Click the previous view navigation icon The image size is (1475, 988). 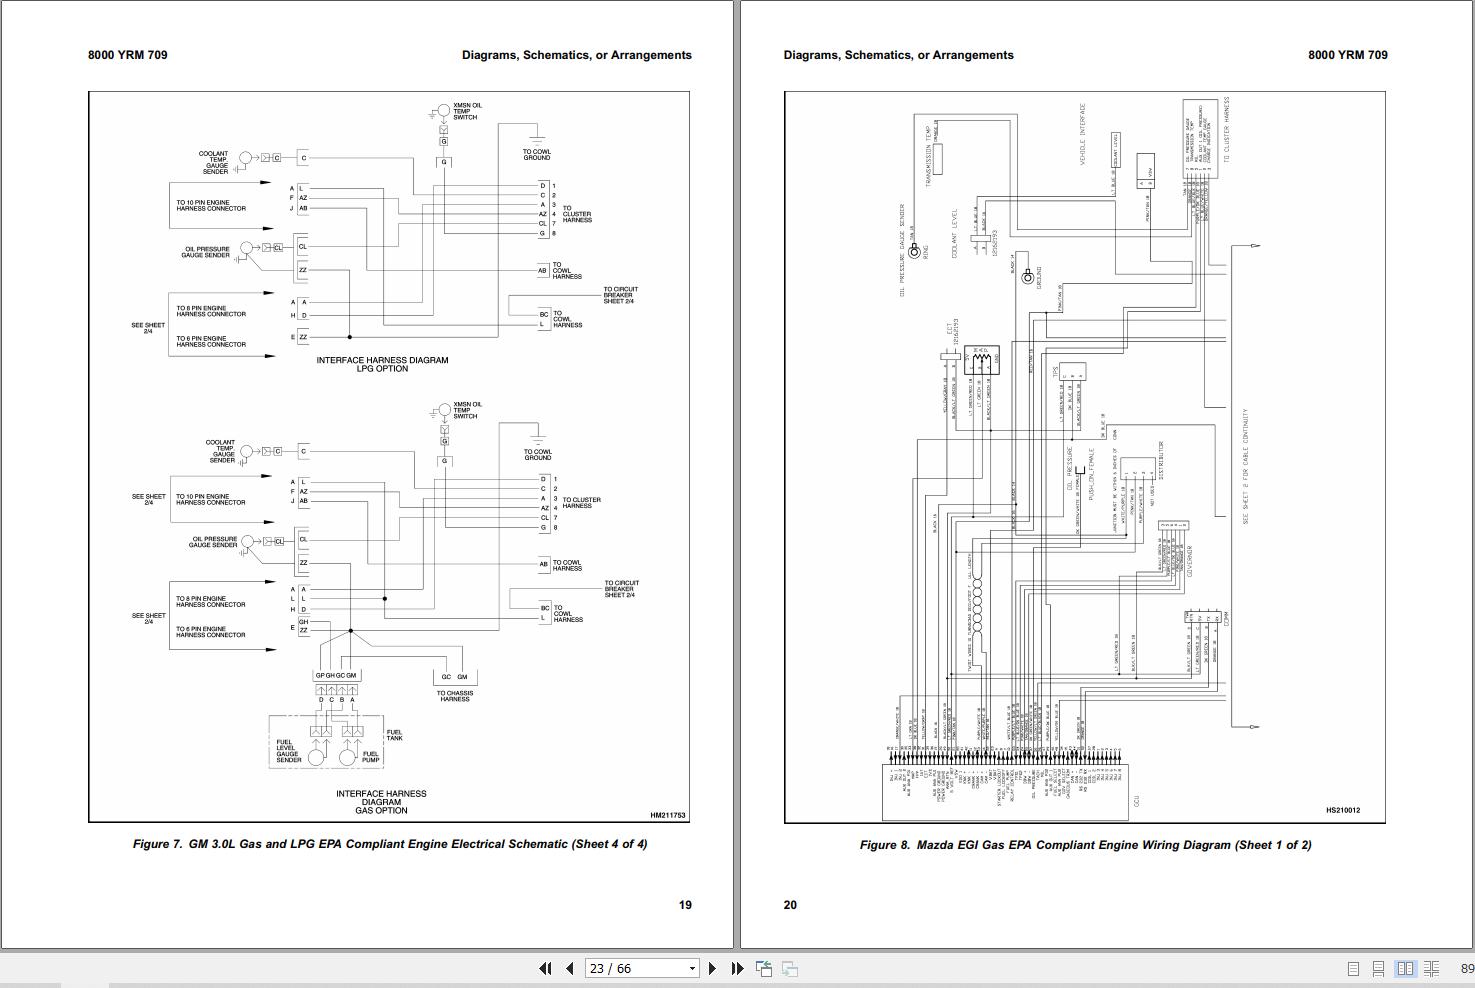764,968
